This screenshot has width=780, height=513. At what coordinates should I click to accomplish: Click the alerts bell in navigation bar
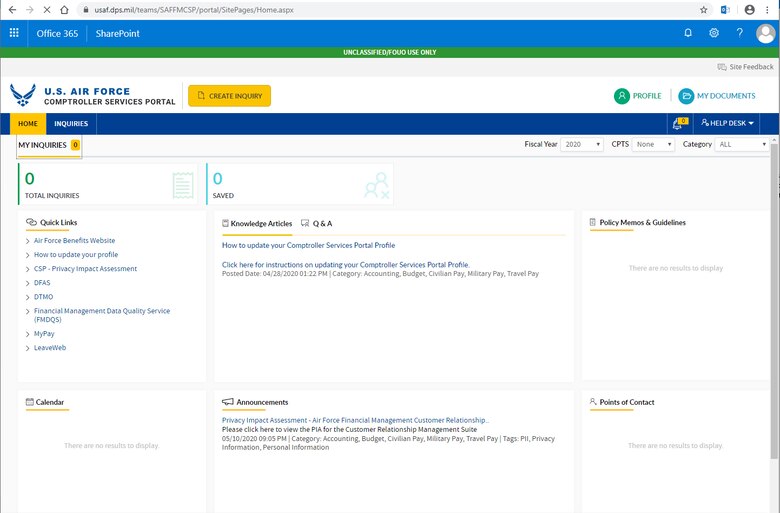677,124
